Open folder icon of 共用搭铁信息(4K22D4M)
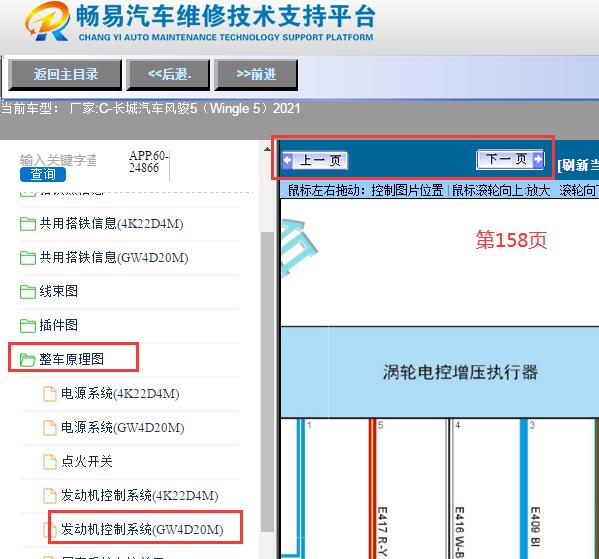 click(28, 224)
